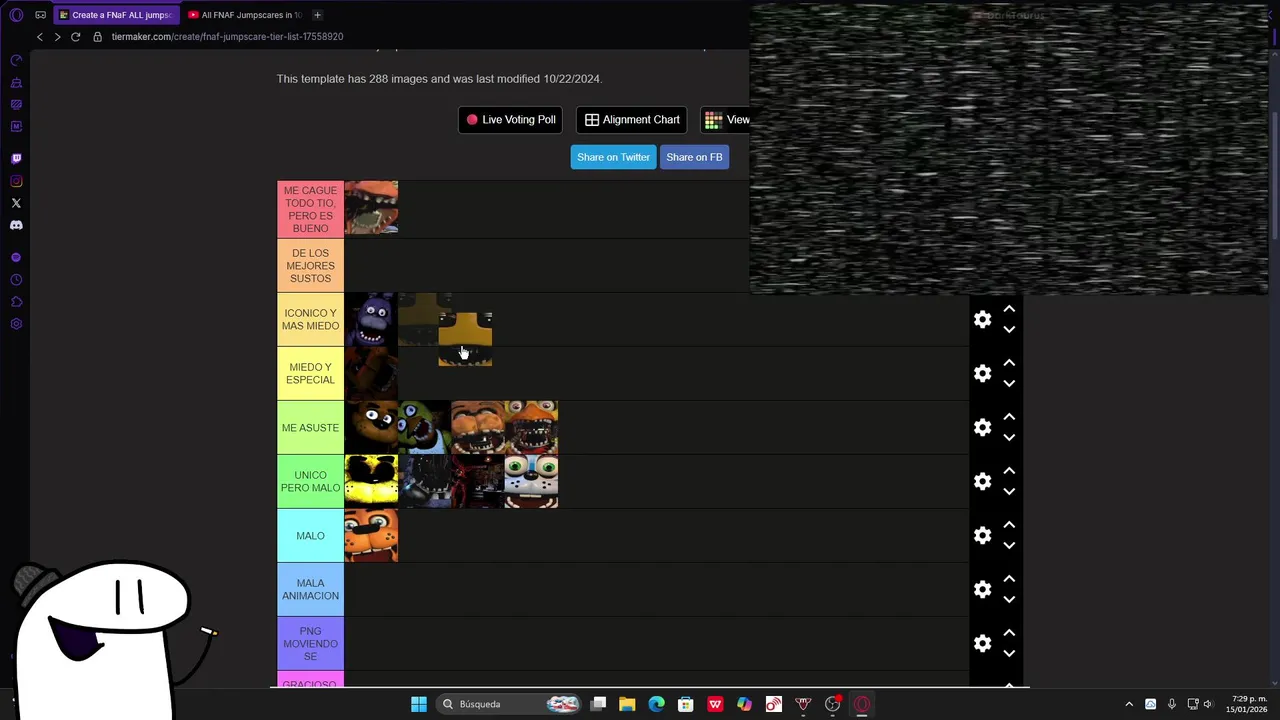Select Chica image in ME ASUSTE row
This screenshot has width=1280, height=720.
point(424,427)
